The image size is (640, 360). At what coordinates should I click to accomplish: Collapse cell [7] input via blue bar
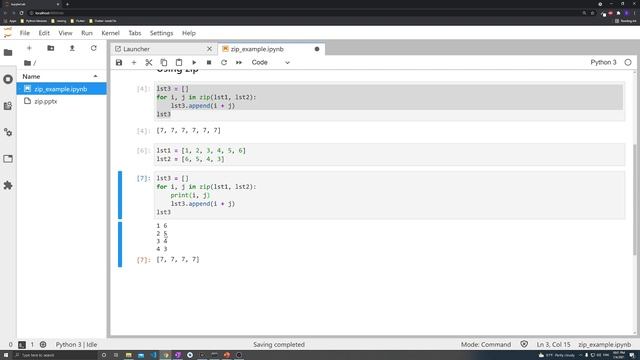(120, 195)
